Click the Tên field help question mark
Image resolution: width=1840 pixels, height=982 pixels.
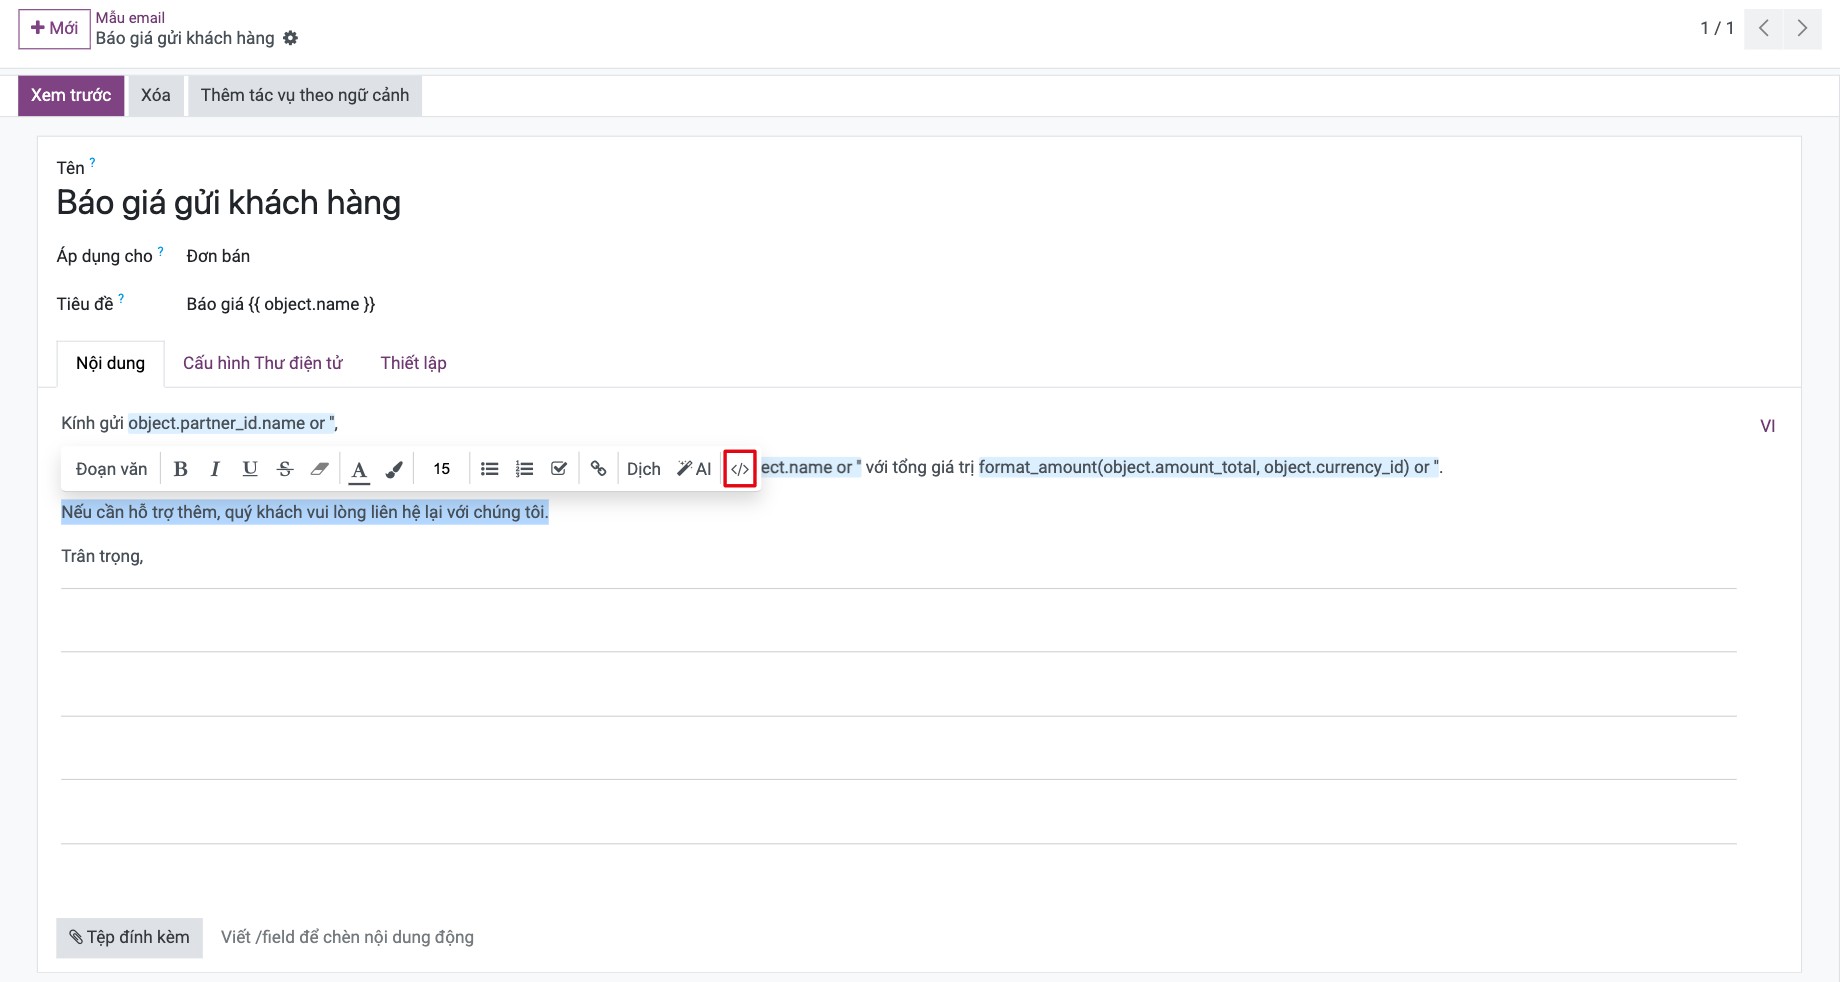coord(93,161)
